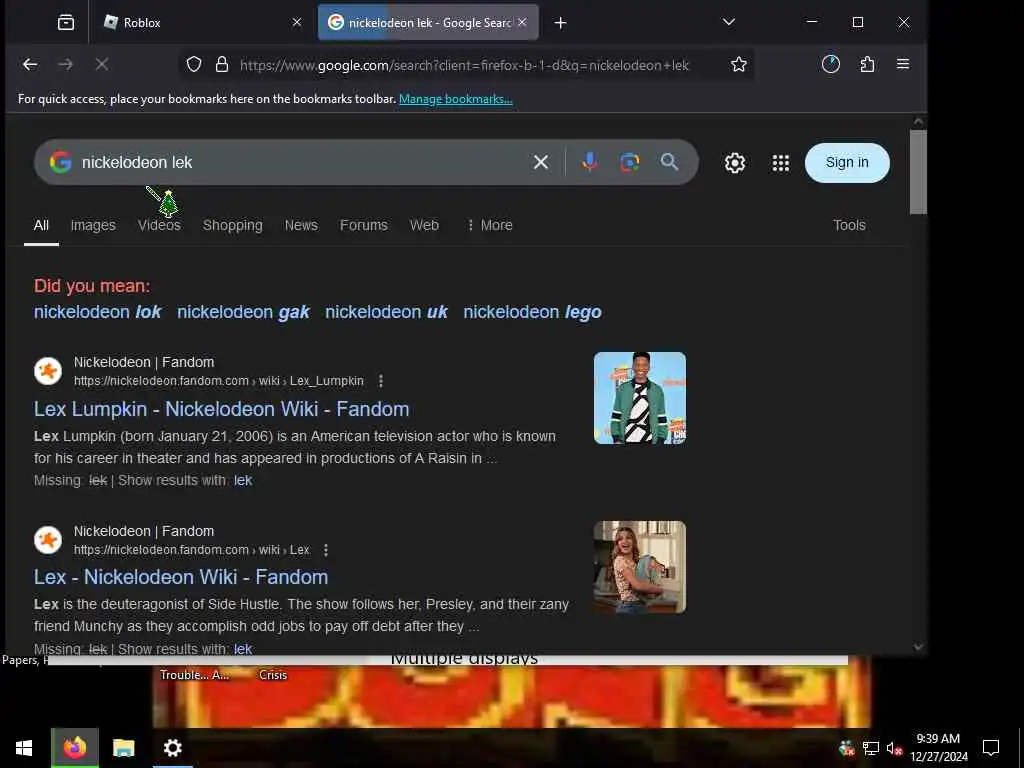This screenshot has height=768, width=1024.
Task: Click Fandom favicon of Lex result
Action: (x=48, y=540)
